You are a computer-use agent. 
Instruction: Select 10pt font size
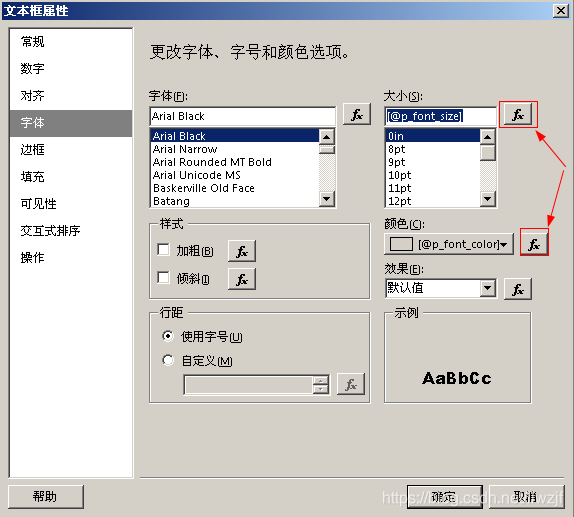[x=433, y=175]
